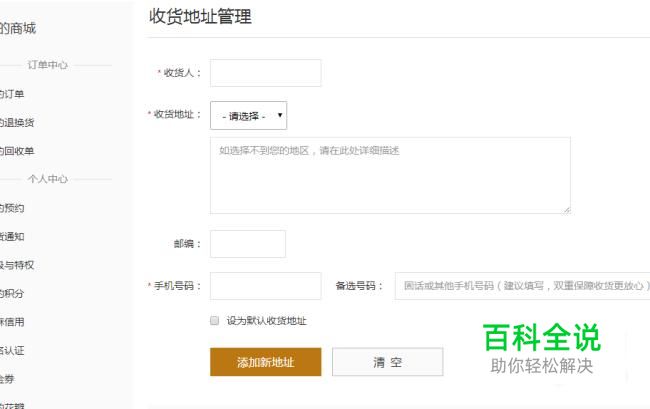The image size is (650, 409).
Task: Click the detailed address description textarea
Action: (390, 176)
